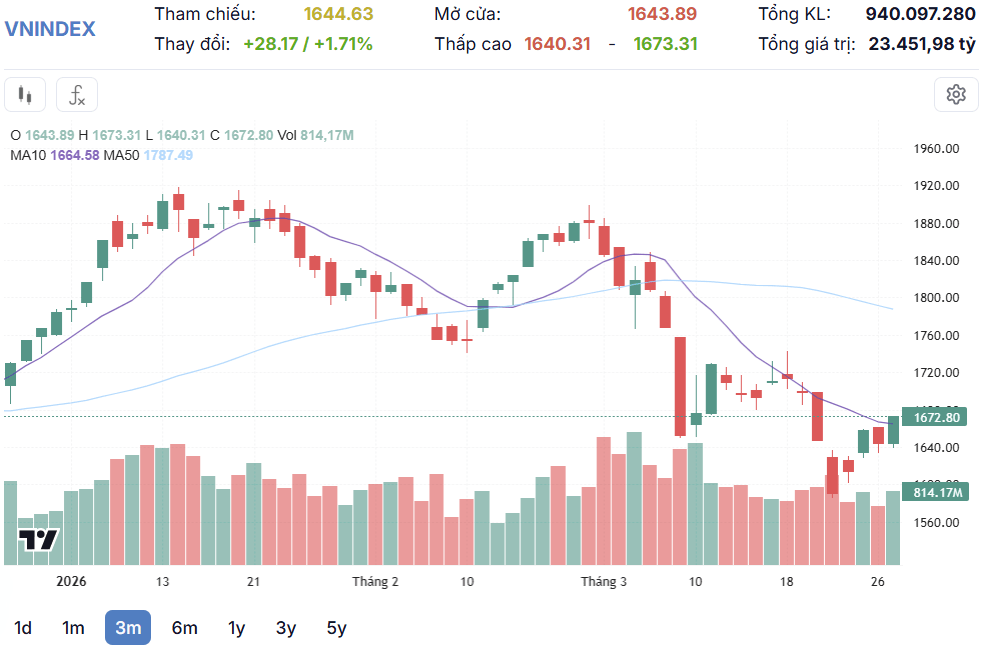
Task: Select the 1d time range
Action: 23,628
